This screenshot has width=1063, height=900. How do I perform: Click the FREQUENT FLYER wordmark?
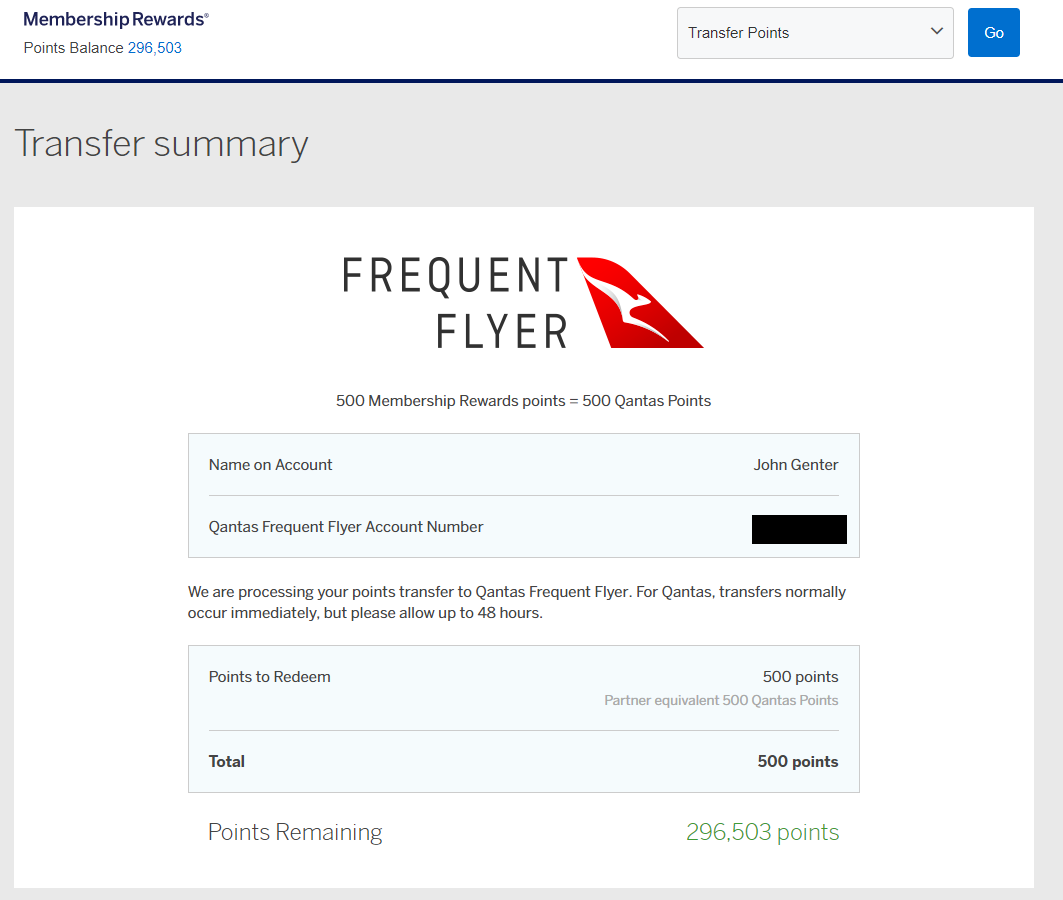[x=455, y=302]
